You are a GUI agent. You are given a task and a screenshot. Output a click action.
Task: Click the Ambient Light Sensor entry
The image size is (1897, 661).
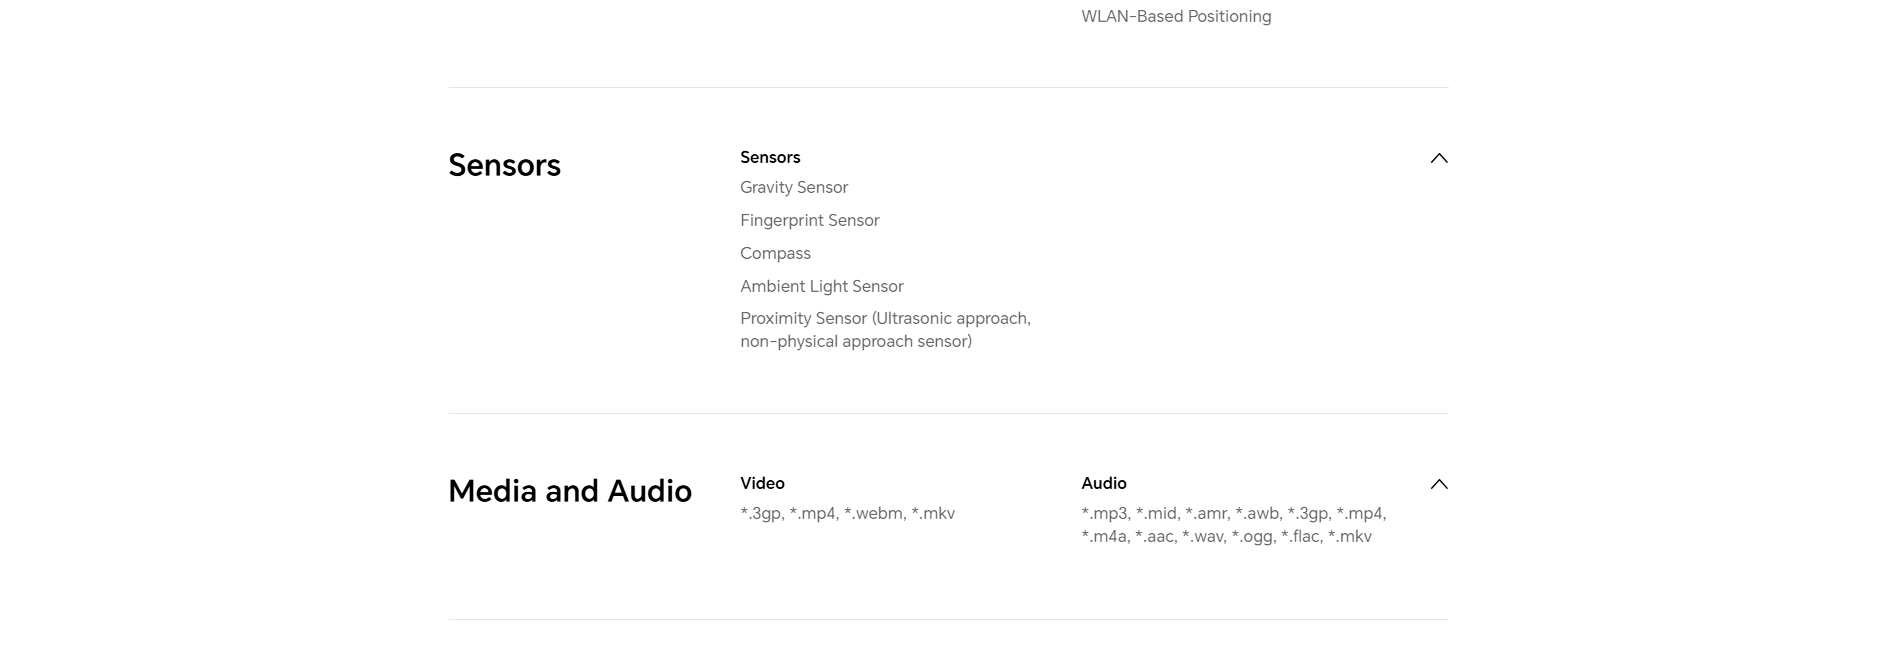[822, 286]
